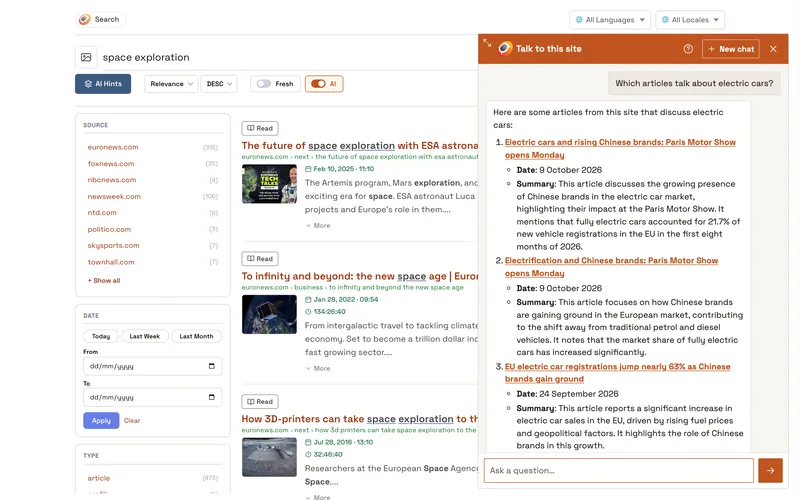Open 'EU electric car registrations jump' chat link
The width and height of the screenshot is (800, 500).
(x=617, y=373)
